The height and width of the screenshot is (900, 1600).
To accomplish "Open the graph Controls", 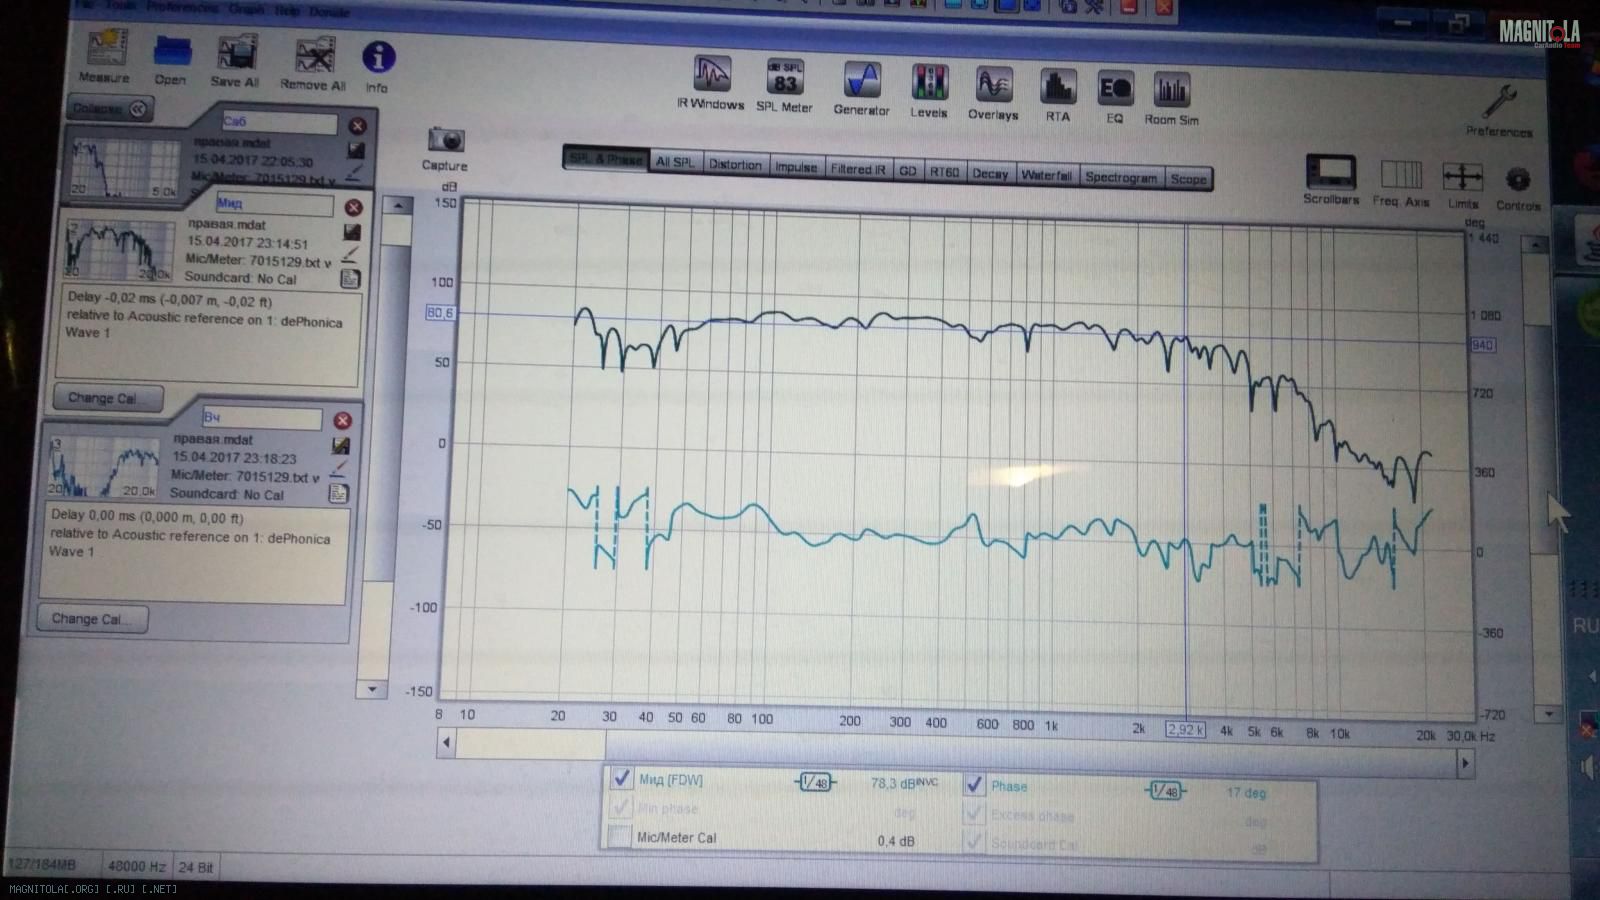I will point(1518,188).
